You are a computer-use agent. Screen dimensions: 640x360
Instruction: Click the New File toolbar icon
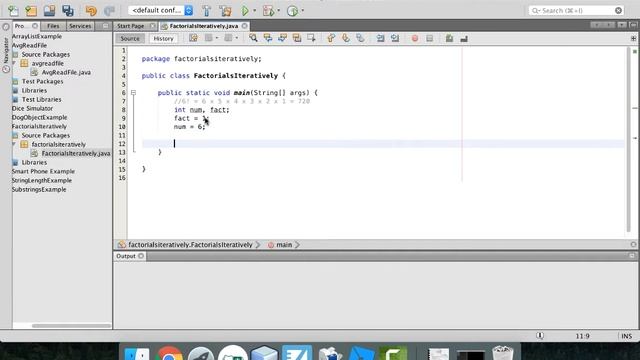coord(13,11)
